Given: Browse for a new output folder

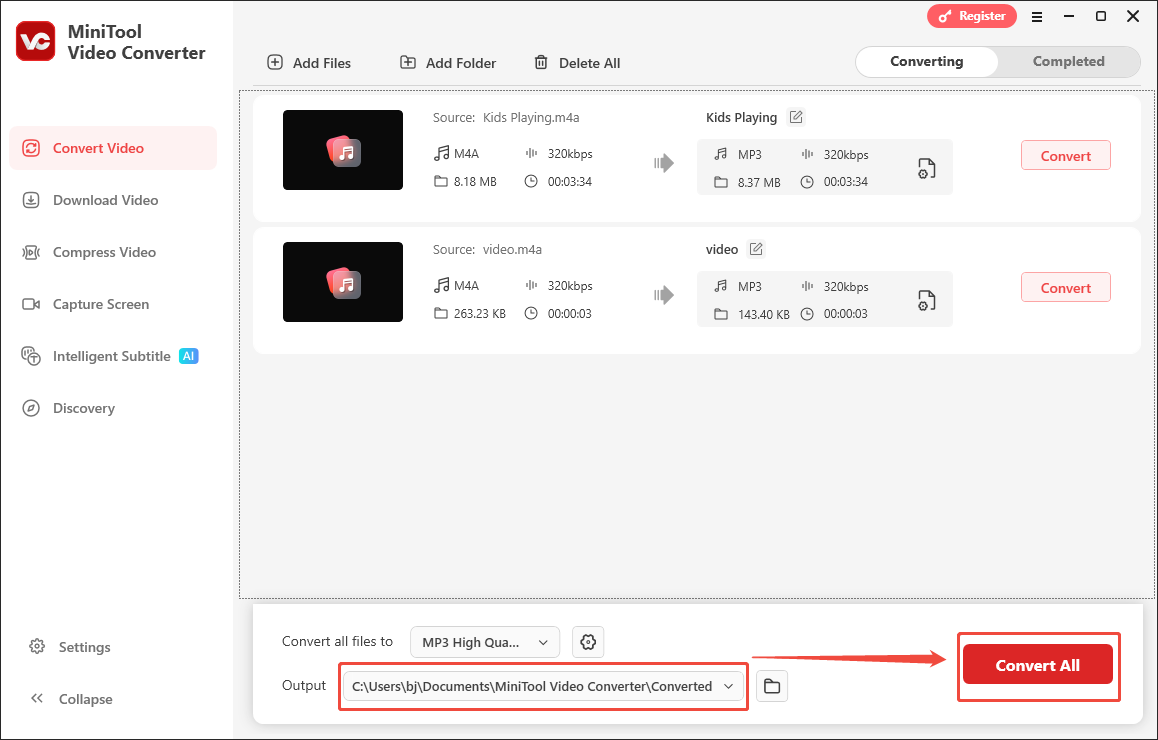Looking at the screenshot, I should [x=771, y=686].
